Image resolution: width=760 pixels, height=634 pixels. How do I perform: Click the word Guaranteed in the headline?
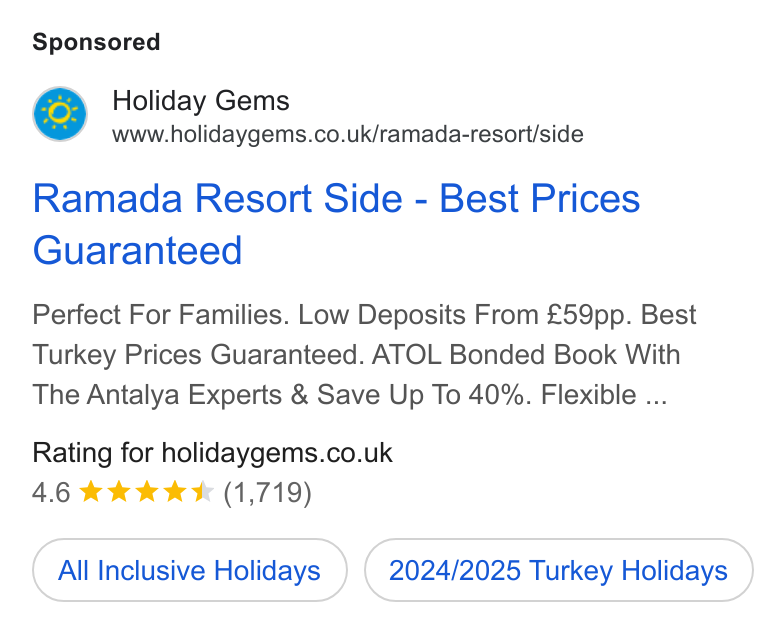click(137, 251)
